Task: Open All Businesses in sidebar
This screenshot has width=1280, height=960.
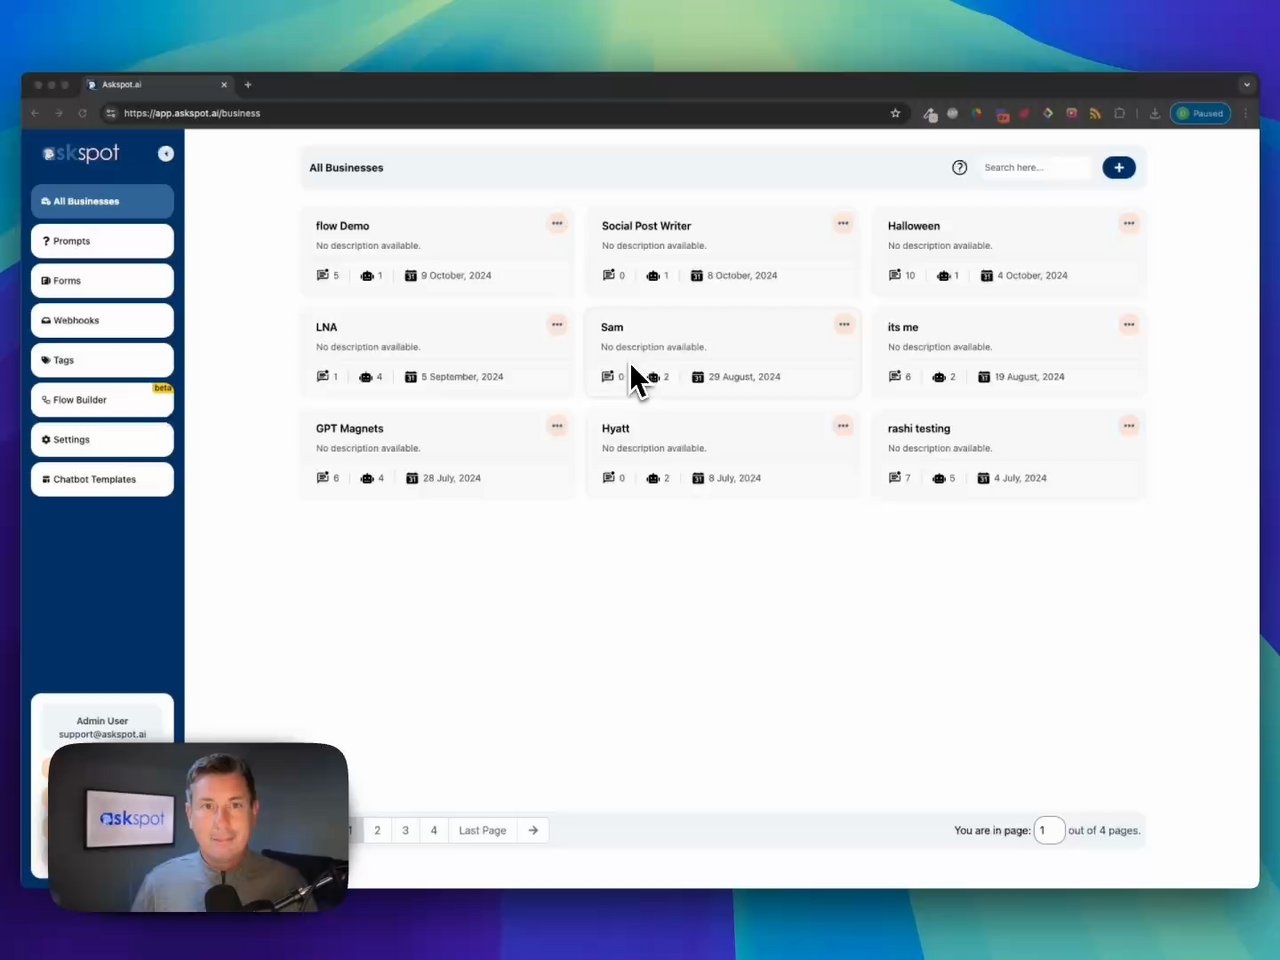Action: click(102, 201)
